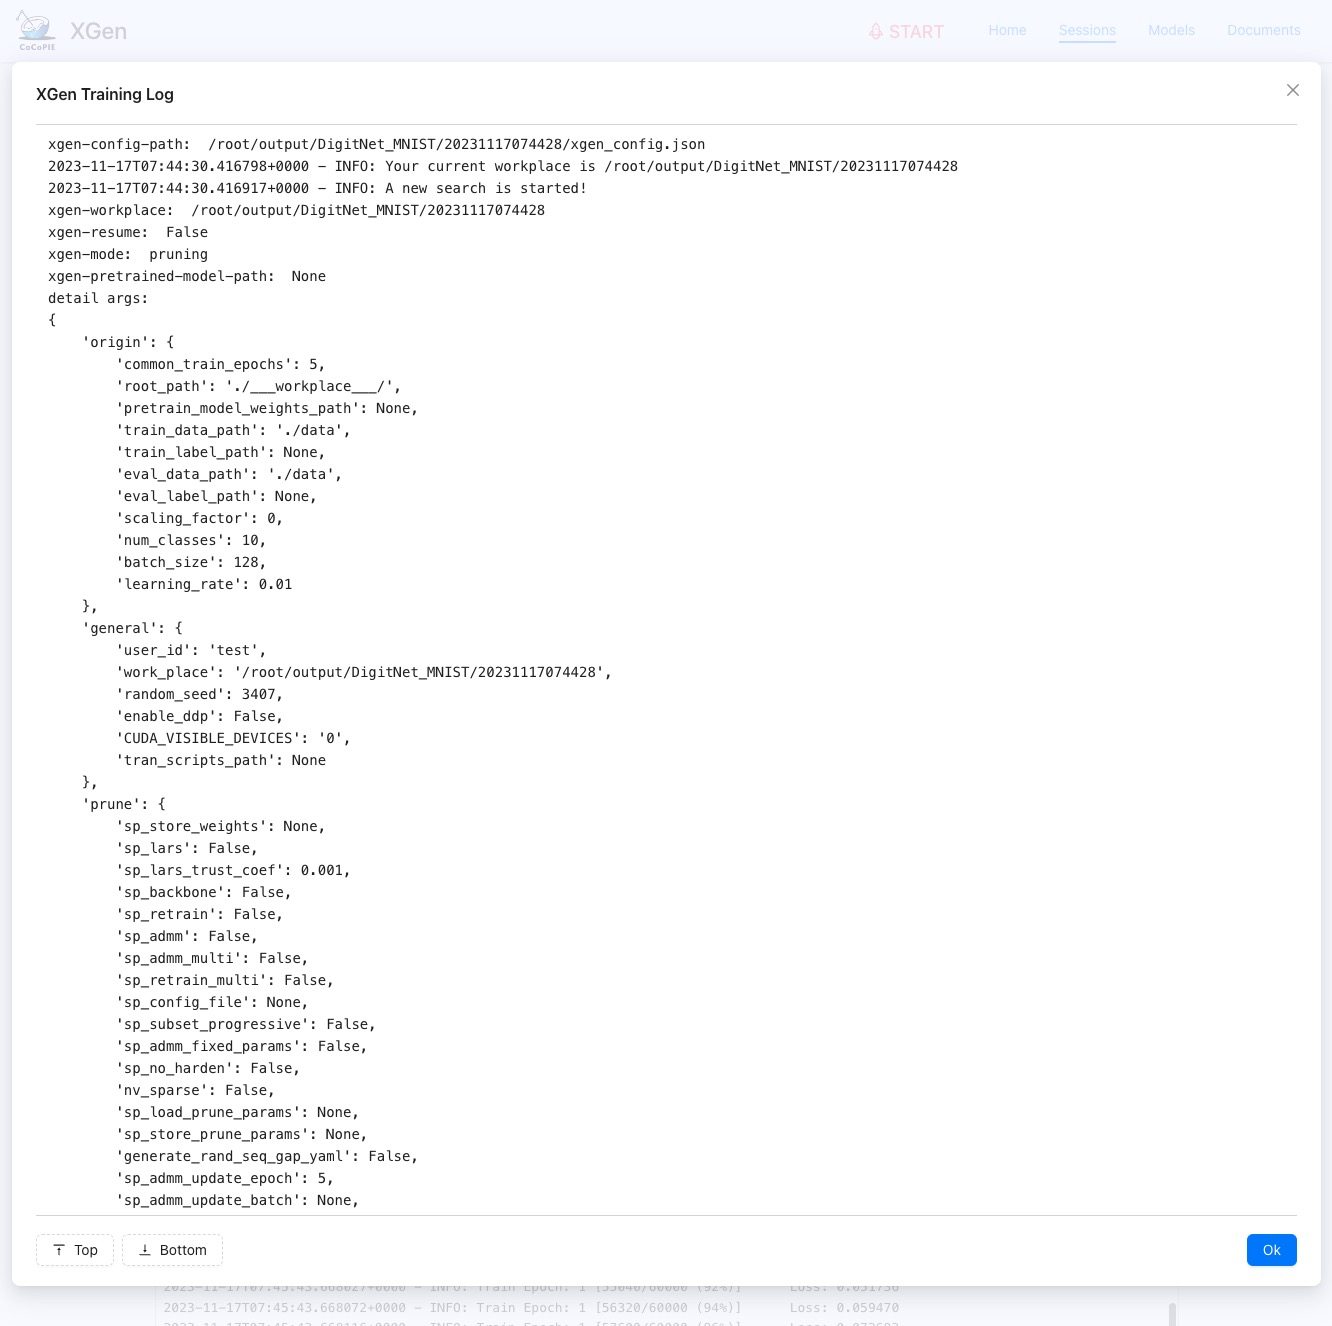Jump to Top of the log
The width and height of the screenshot is (1332, 1326).
(x=75, y=1250)
